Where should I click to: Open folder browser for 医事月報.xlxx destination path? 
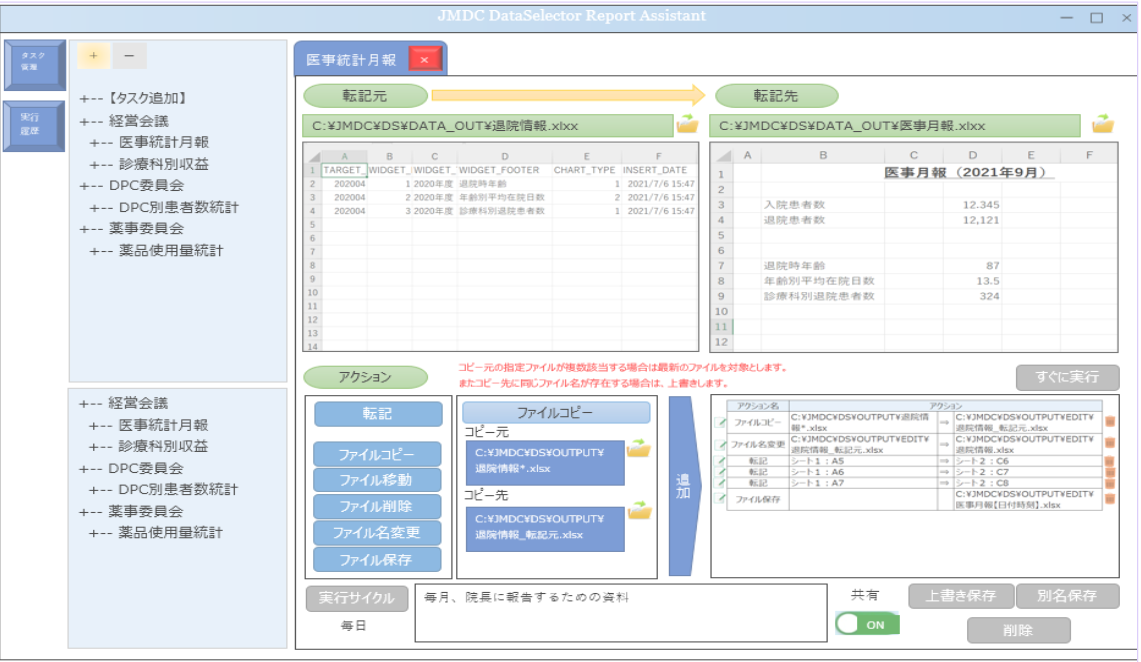coord(1102,124)
